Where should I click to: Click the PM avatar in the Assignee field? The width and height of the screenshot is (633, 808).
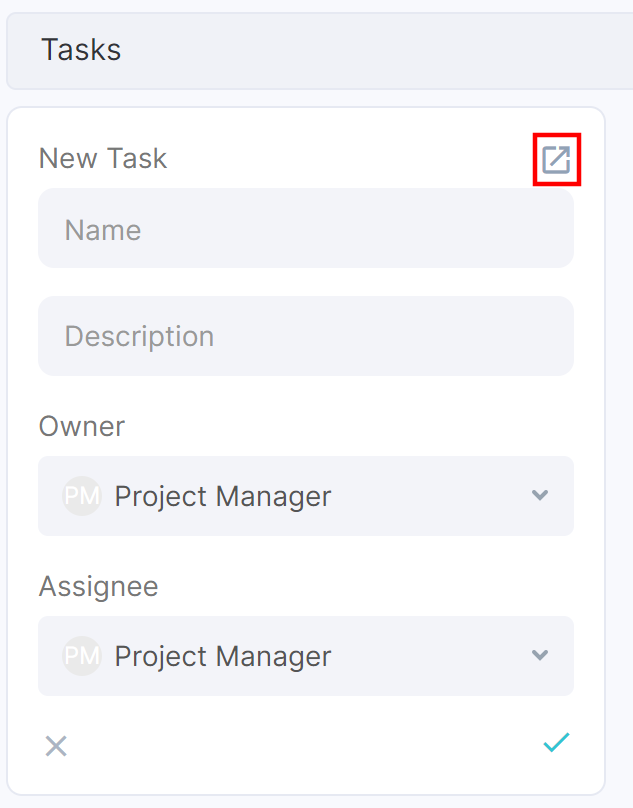82,655
